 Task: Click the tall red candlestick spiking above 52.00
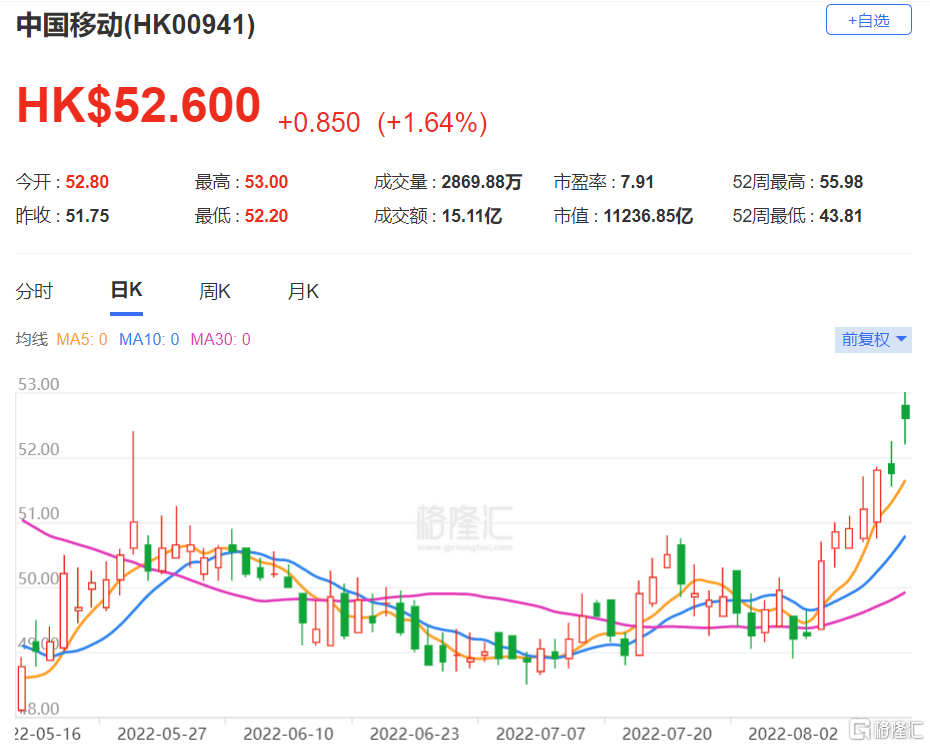tap(133, 492)
